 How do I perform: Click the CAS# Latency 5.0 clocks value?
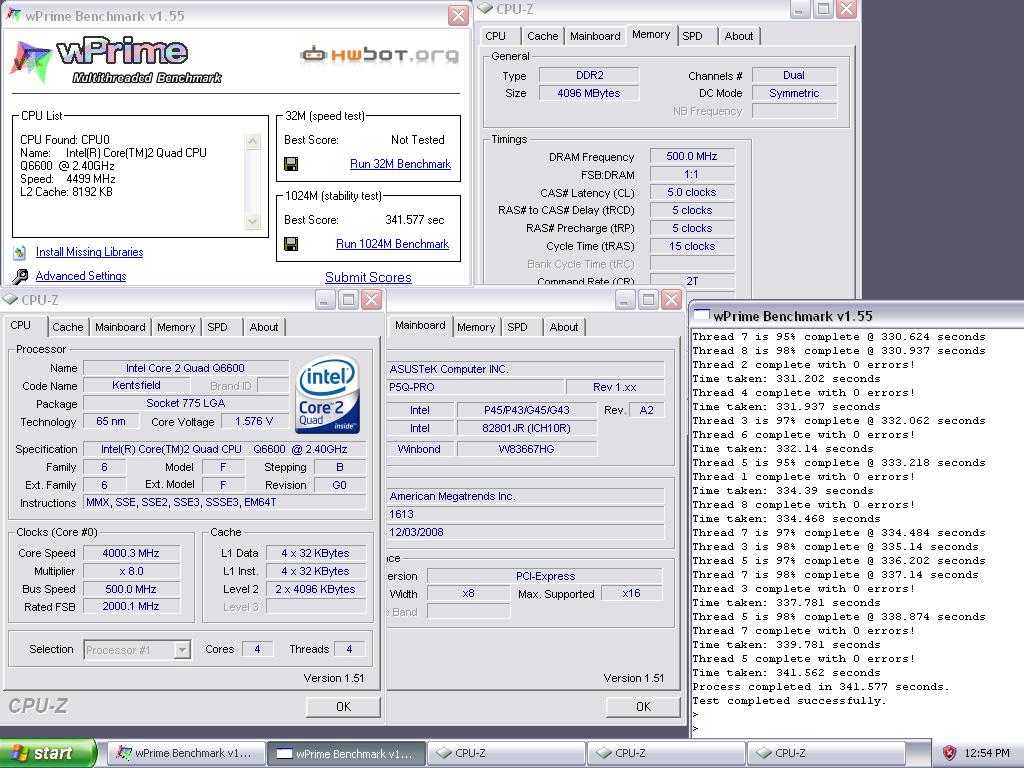[692, 192]
